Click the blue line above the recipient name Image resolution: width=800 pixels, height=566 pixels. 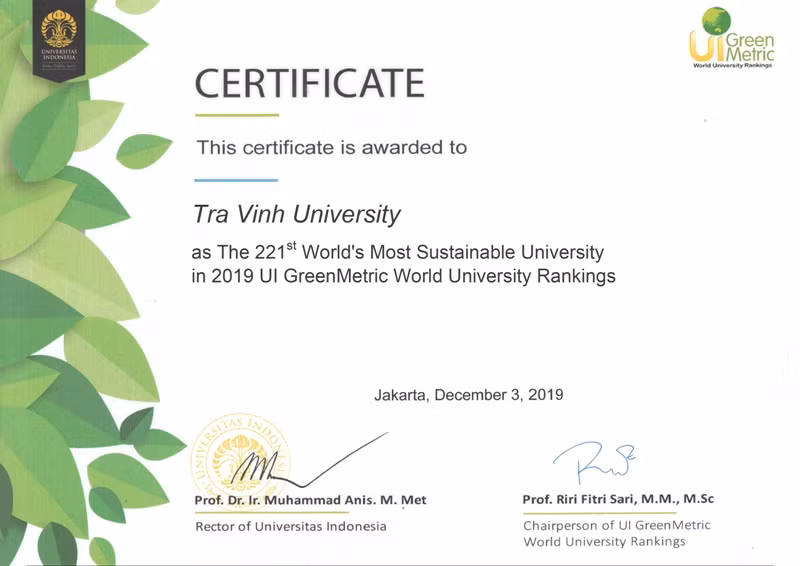click(x=236, y=180)
